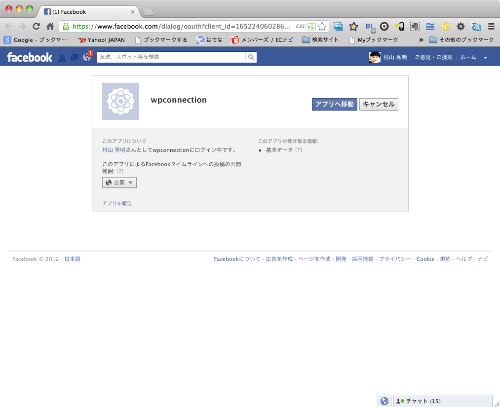Open the メンバーズ / ECナビ bookmark
Screen dimensions: 500x407
coord(262,40)
